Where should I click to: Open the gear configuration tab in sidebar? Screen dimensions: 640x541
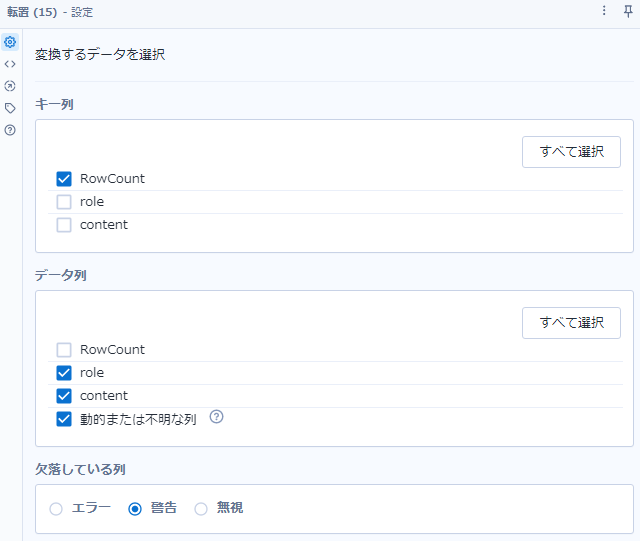(x=10, y=42)
